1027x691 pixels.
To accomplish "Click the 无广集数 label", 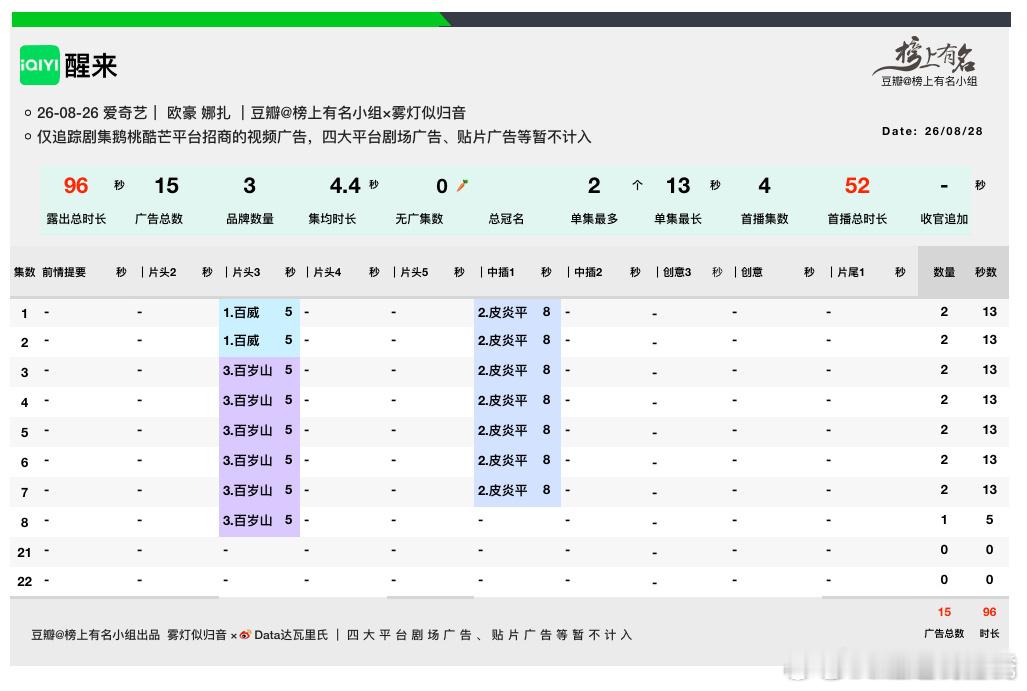I will coord(419,219).
